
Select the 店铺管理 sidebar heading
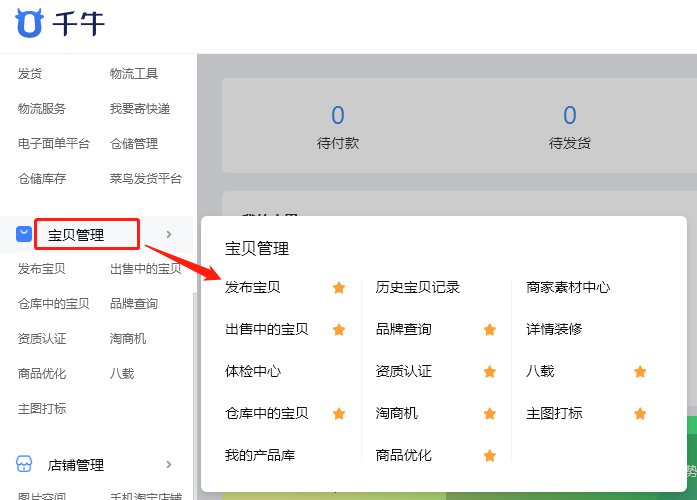(76, 465)
